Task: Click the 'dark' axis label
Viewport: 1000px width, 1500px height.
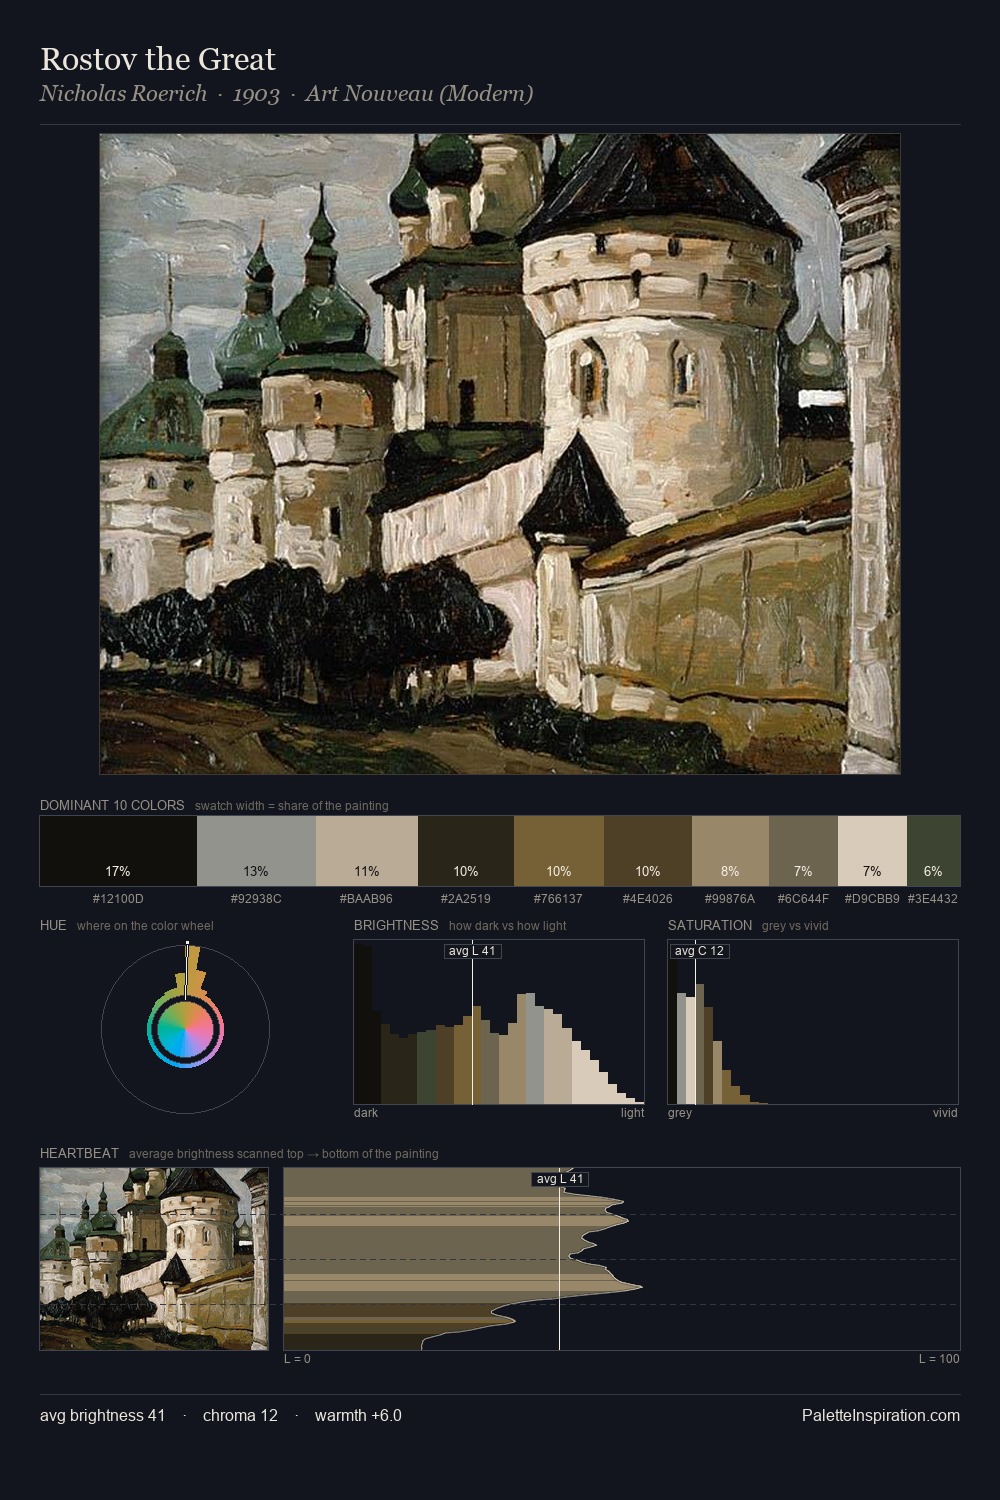Action: coord(366,1112)
